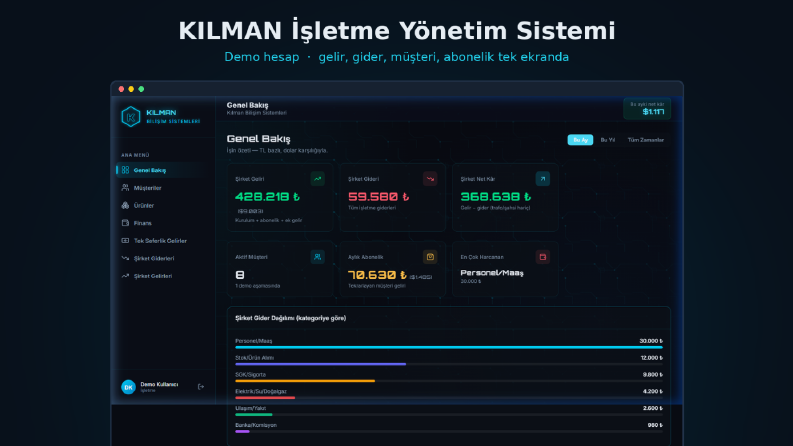
Task: Open Ürünler menu item
Action: [x=163, y=205]
